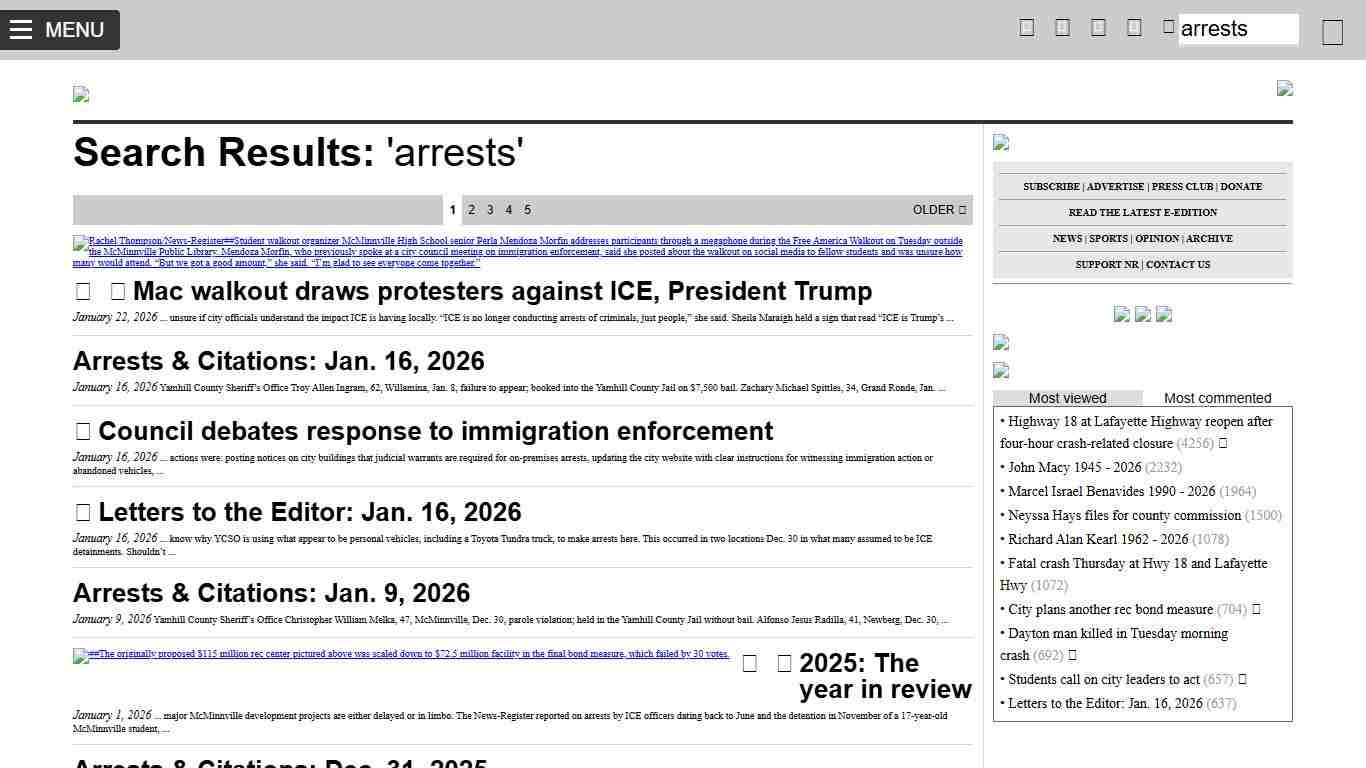Click the site logo image at top left

coord(81,95)
